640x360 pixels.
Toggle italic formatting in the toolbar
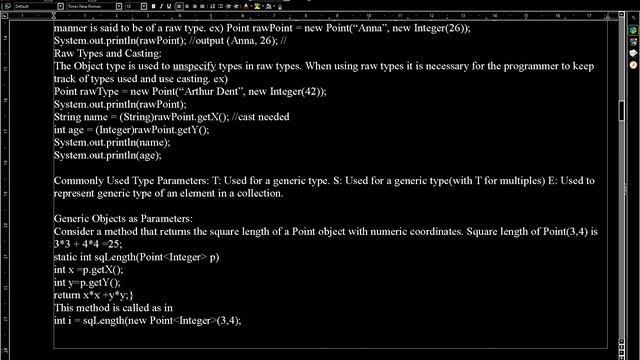(161, 6)
